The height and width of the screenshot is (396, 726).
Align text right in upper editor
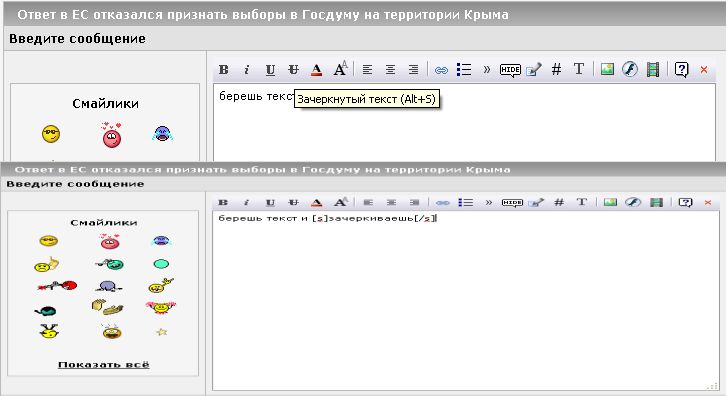tap(413, 69)
